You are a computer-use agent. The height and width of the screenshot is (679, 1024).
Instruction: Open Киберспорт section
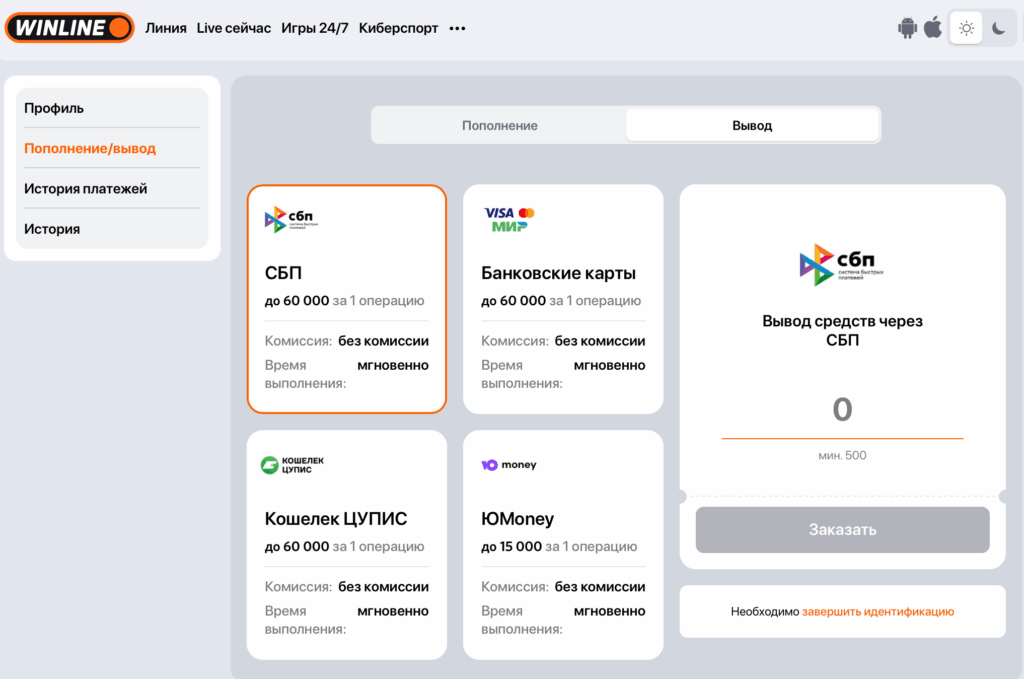point(398,28)
